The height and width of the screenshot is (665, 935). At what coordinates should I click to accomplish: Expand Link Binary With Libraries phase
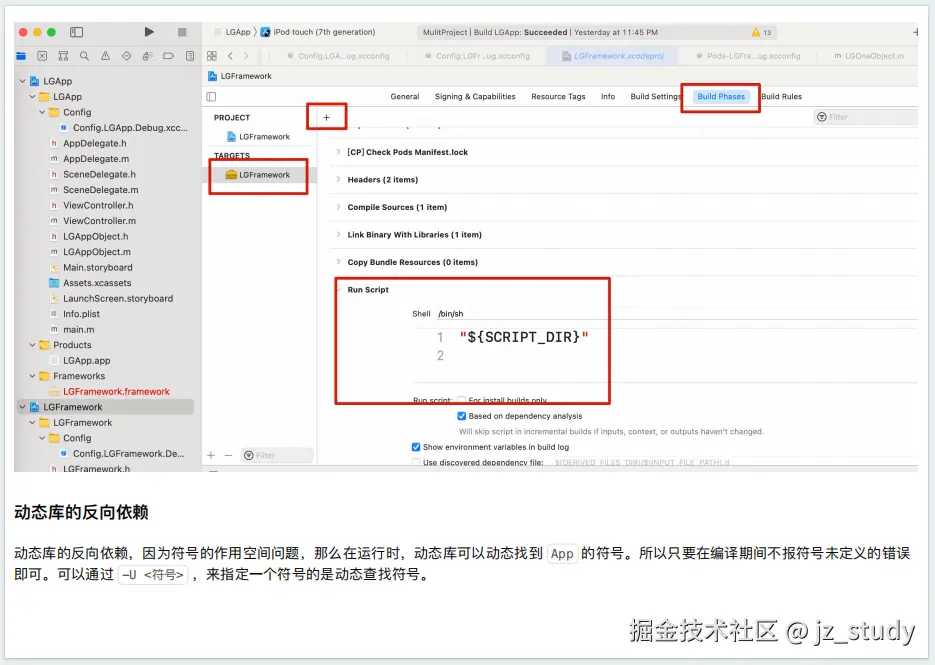pos(338,234)
